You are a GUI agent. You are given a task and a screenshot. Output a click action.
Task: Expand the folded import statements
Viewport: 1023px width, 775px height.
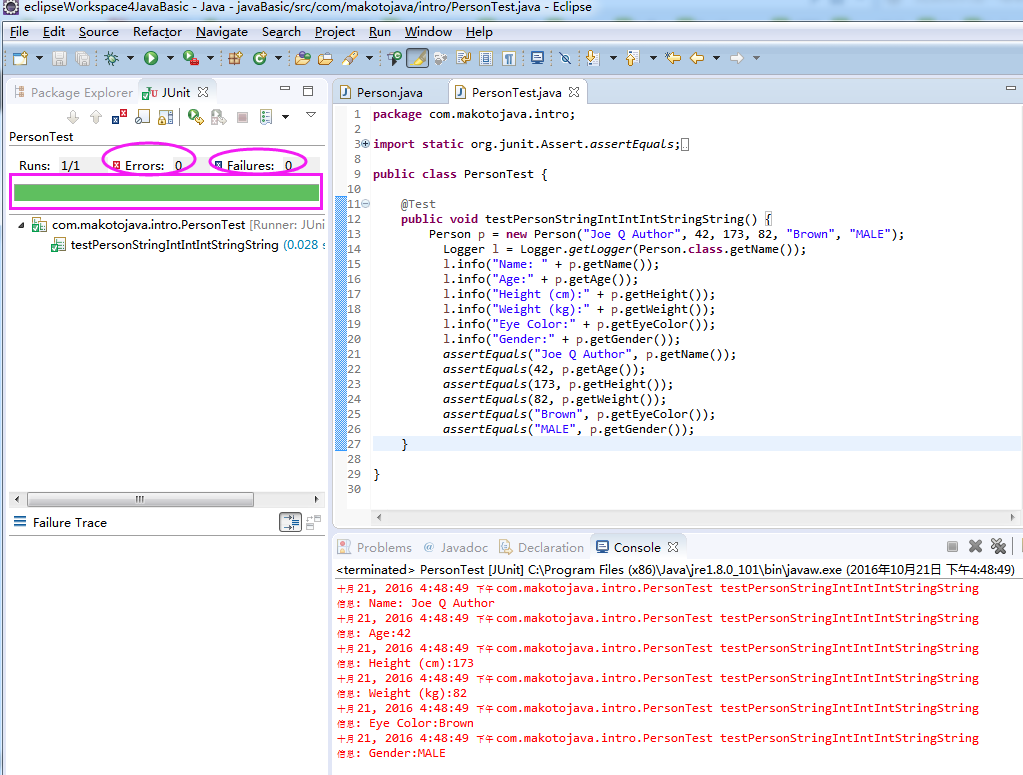[x=365, y=144]
